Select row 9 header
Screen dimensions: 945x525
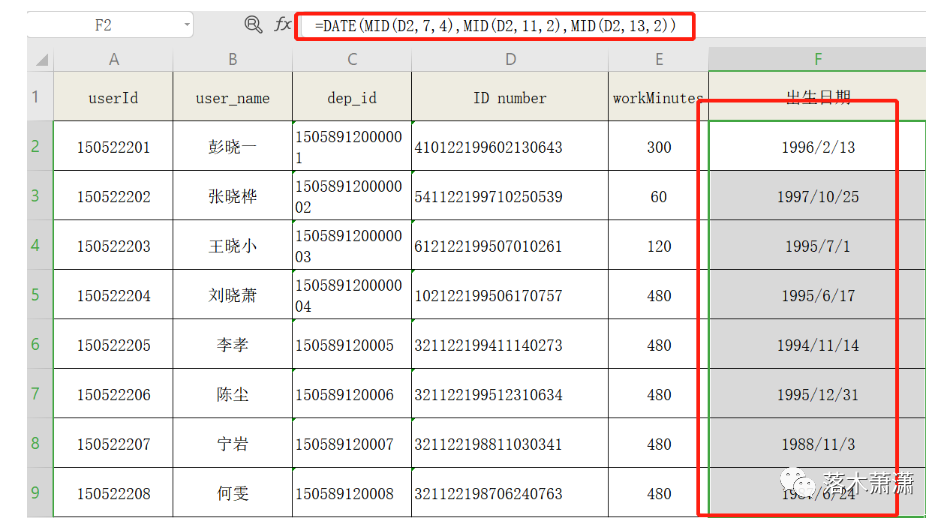pos(40,492)
